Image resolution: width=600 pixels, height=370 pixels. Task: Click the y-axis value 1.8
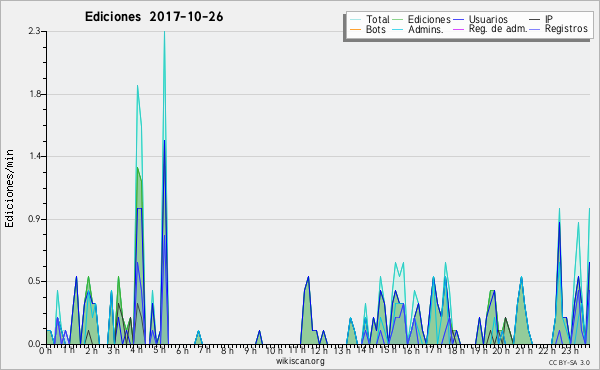pyautogui.click(x=34, y=94)
